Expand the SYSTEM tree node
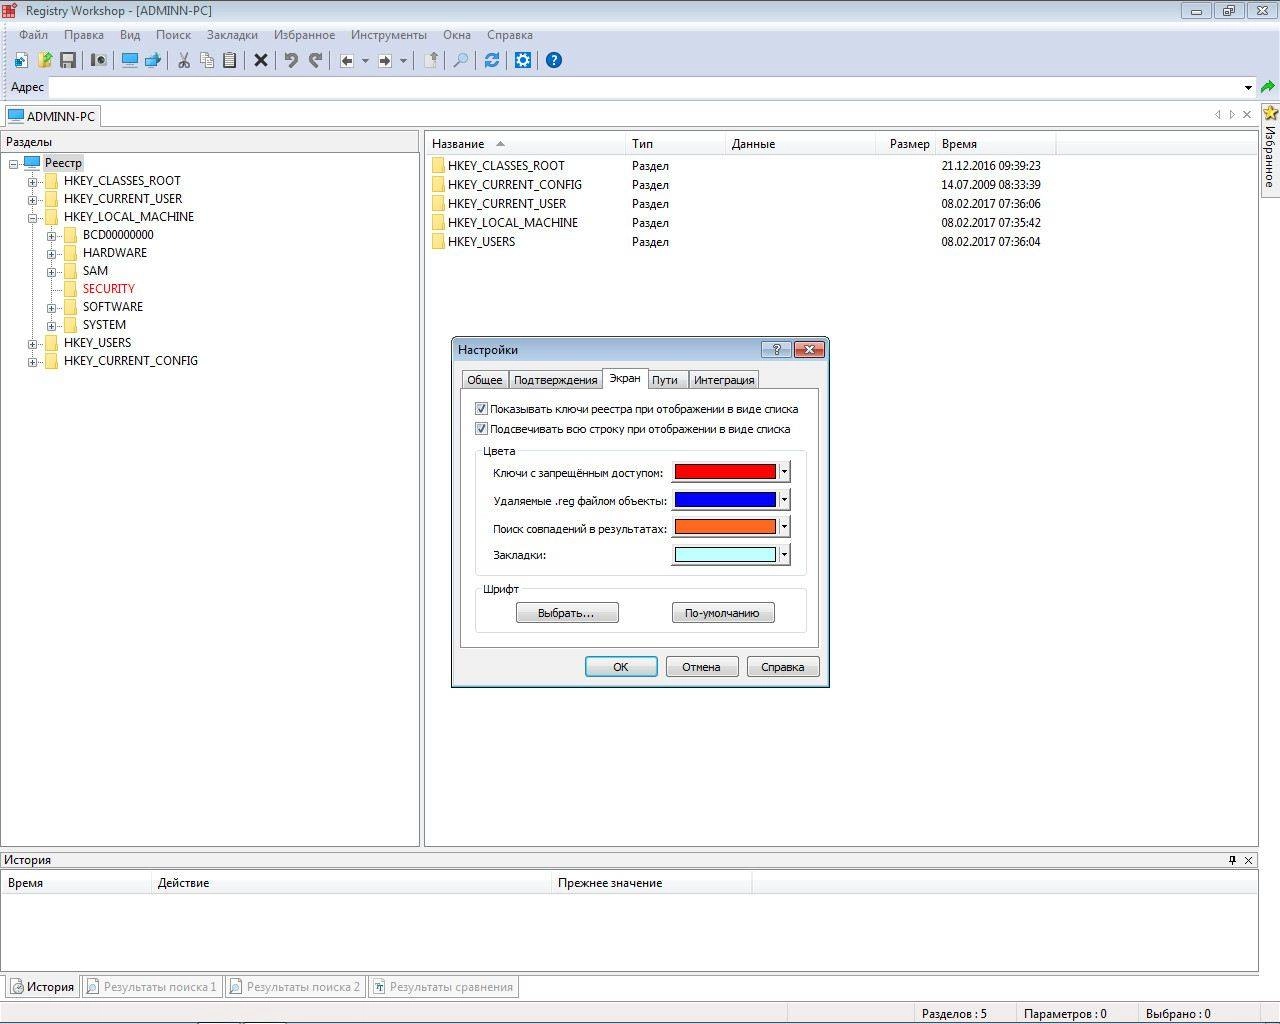Image resolution: width=1280 pixels, height=1024 pixels. click(52, 326)
